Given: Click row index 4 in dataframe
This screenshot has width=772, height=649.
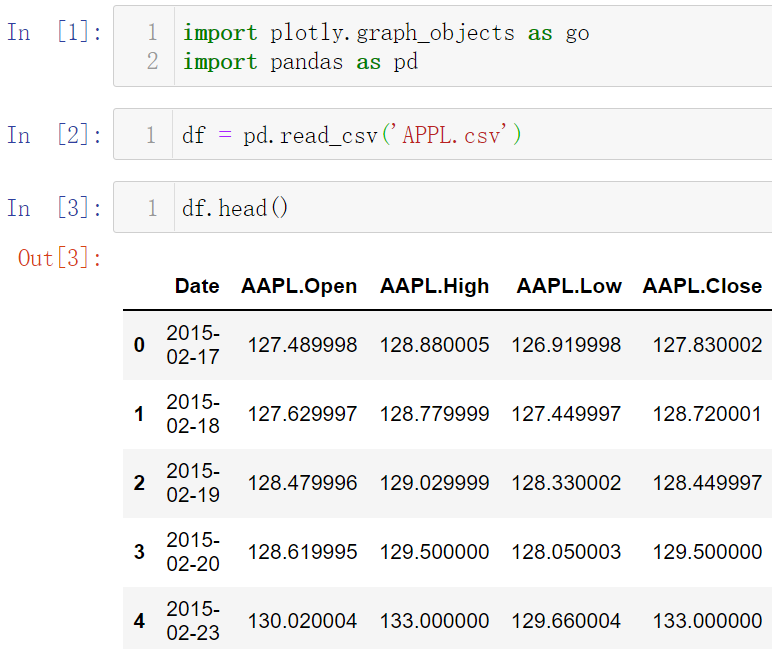Looking at the screenshot, I should pos(139,620).
